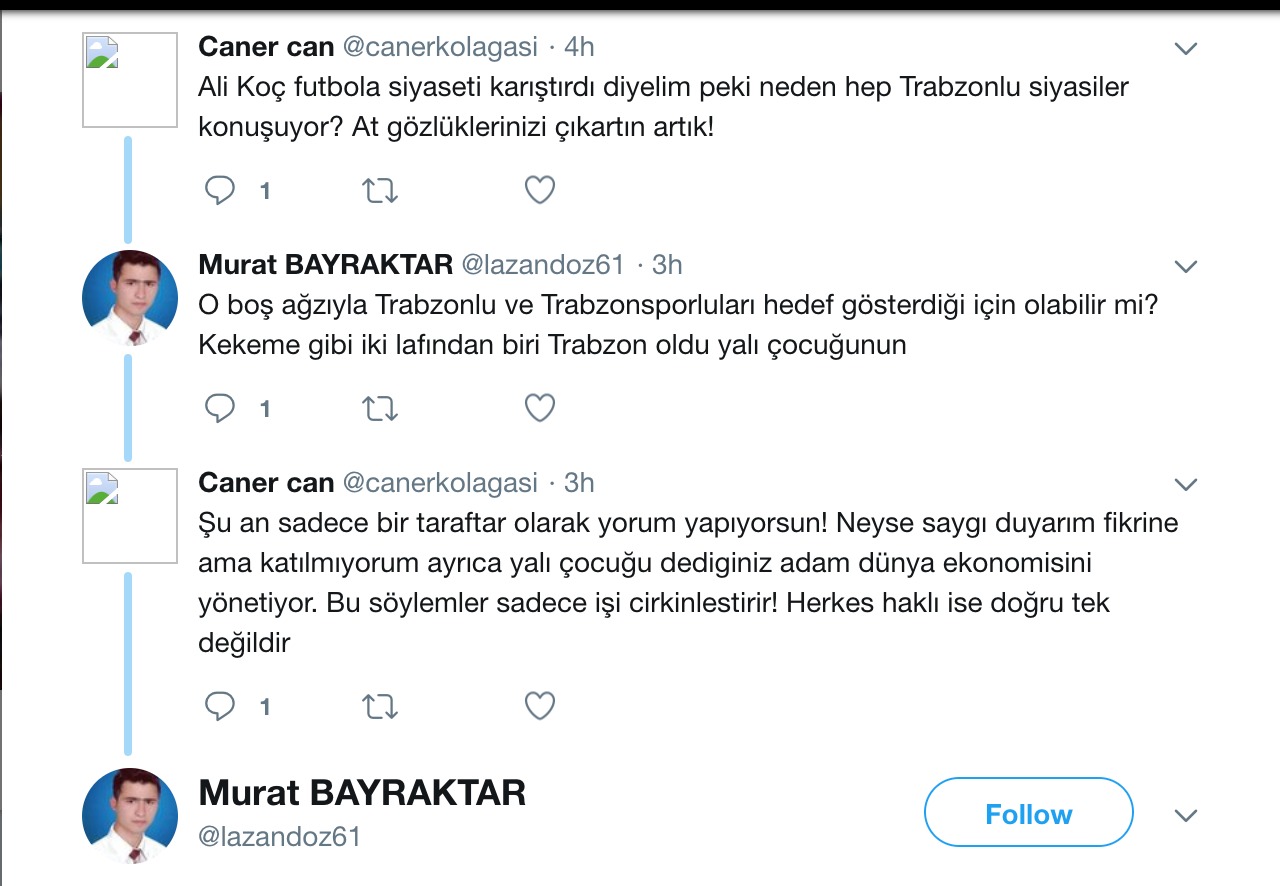Show more options next to Follow button
The height and width of the screenshot is (886, 1280).
tap(1186, 815)
